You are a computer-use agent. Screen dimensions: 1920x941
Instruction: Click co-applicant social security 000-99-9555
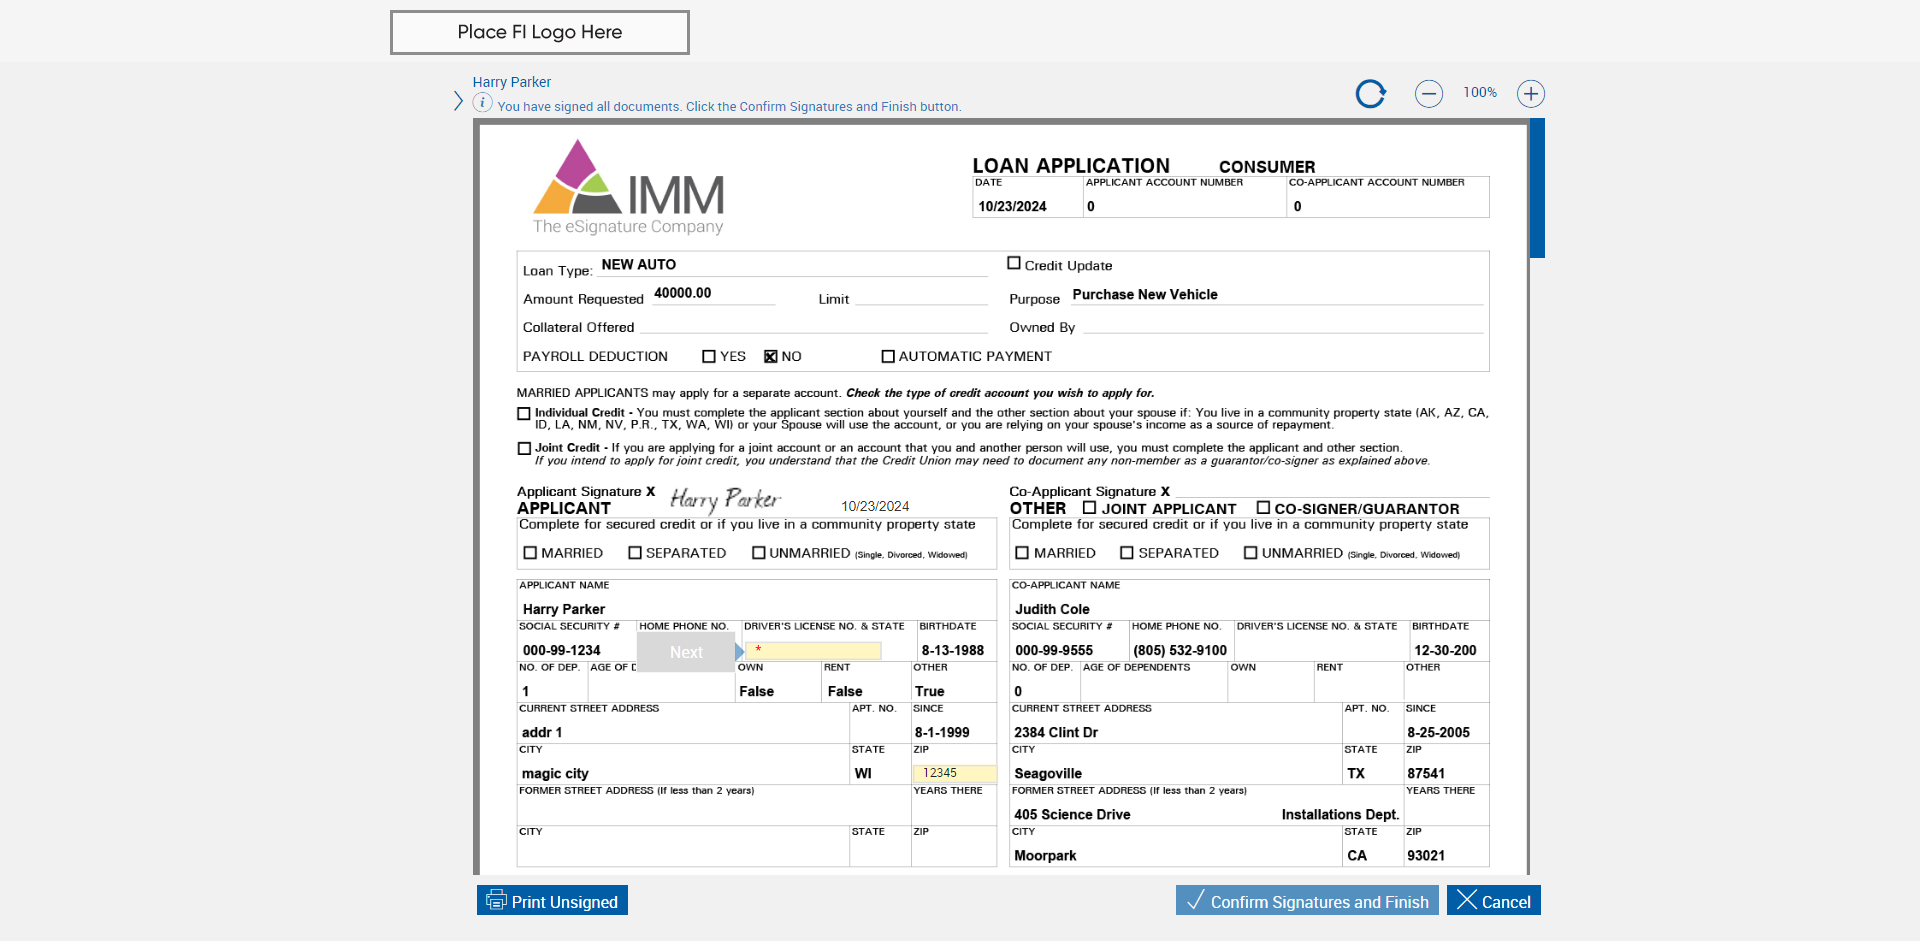point(1054,650)
